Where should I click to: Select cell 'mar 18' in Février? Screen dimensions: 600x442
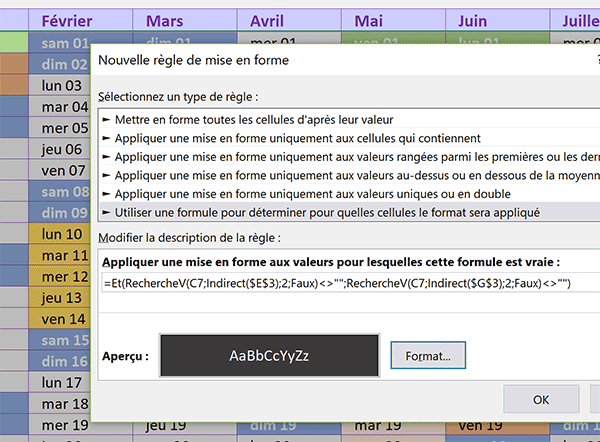pos(60,404)
